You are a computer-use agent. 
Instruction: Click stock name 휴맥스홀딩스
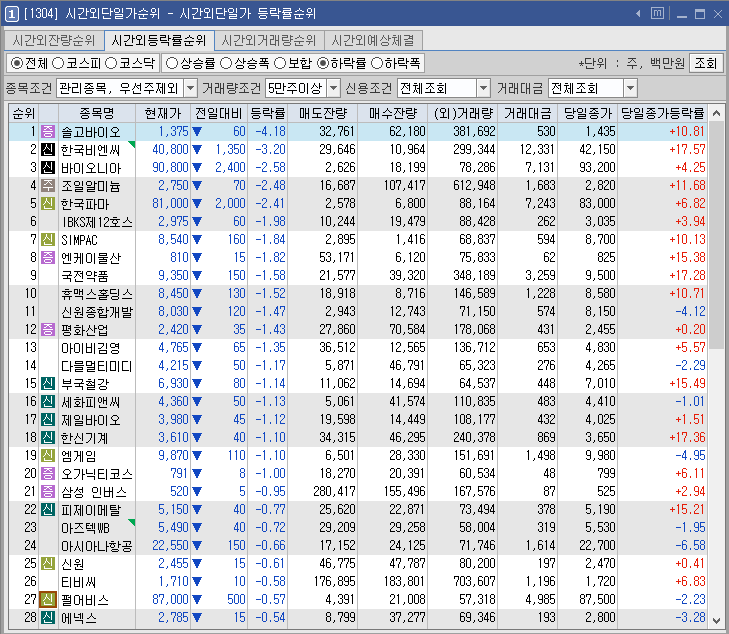97,294
